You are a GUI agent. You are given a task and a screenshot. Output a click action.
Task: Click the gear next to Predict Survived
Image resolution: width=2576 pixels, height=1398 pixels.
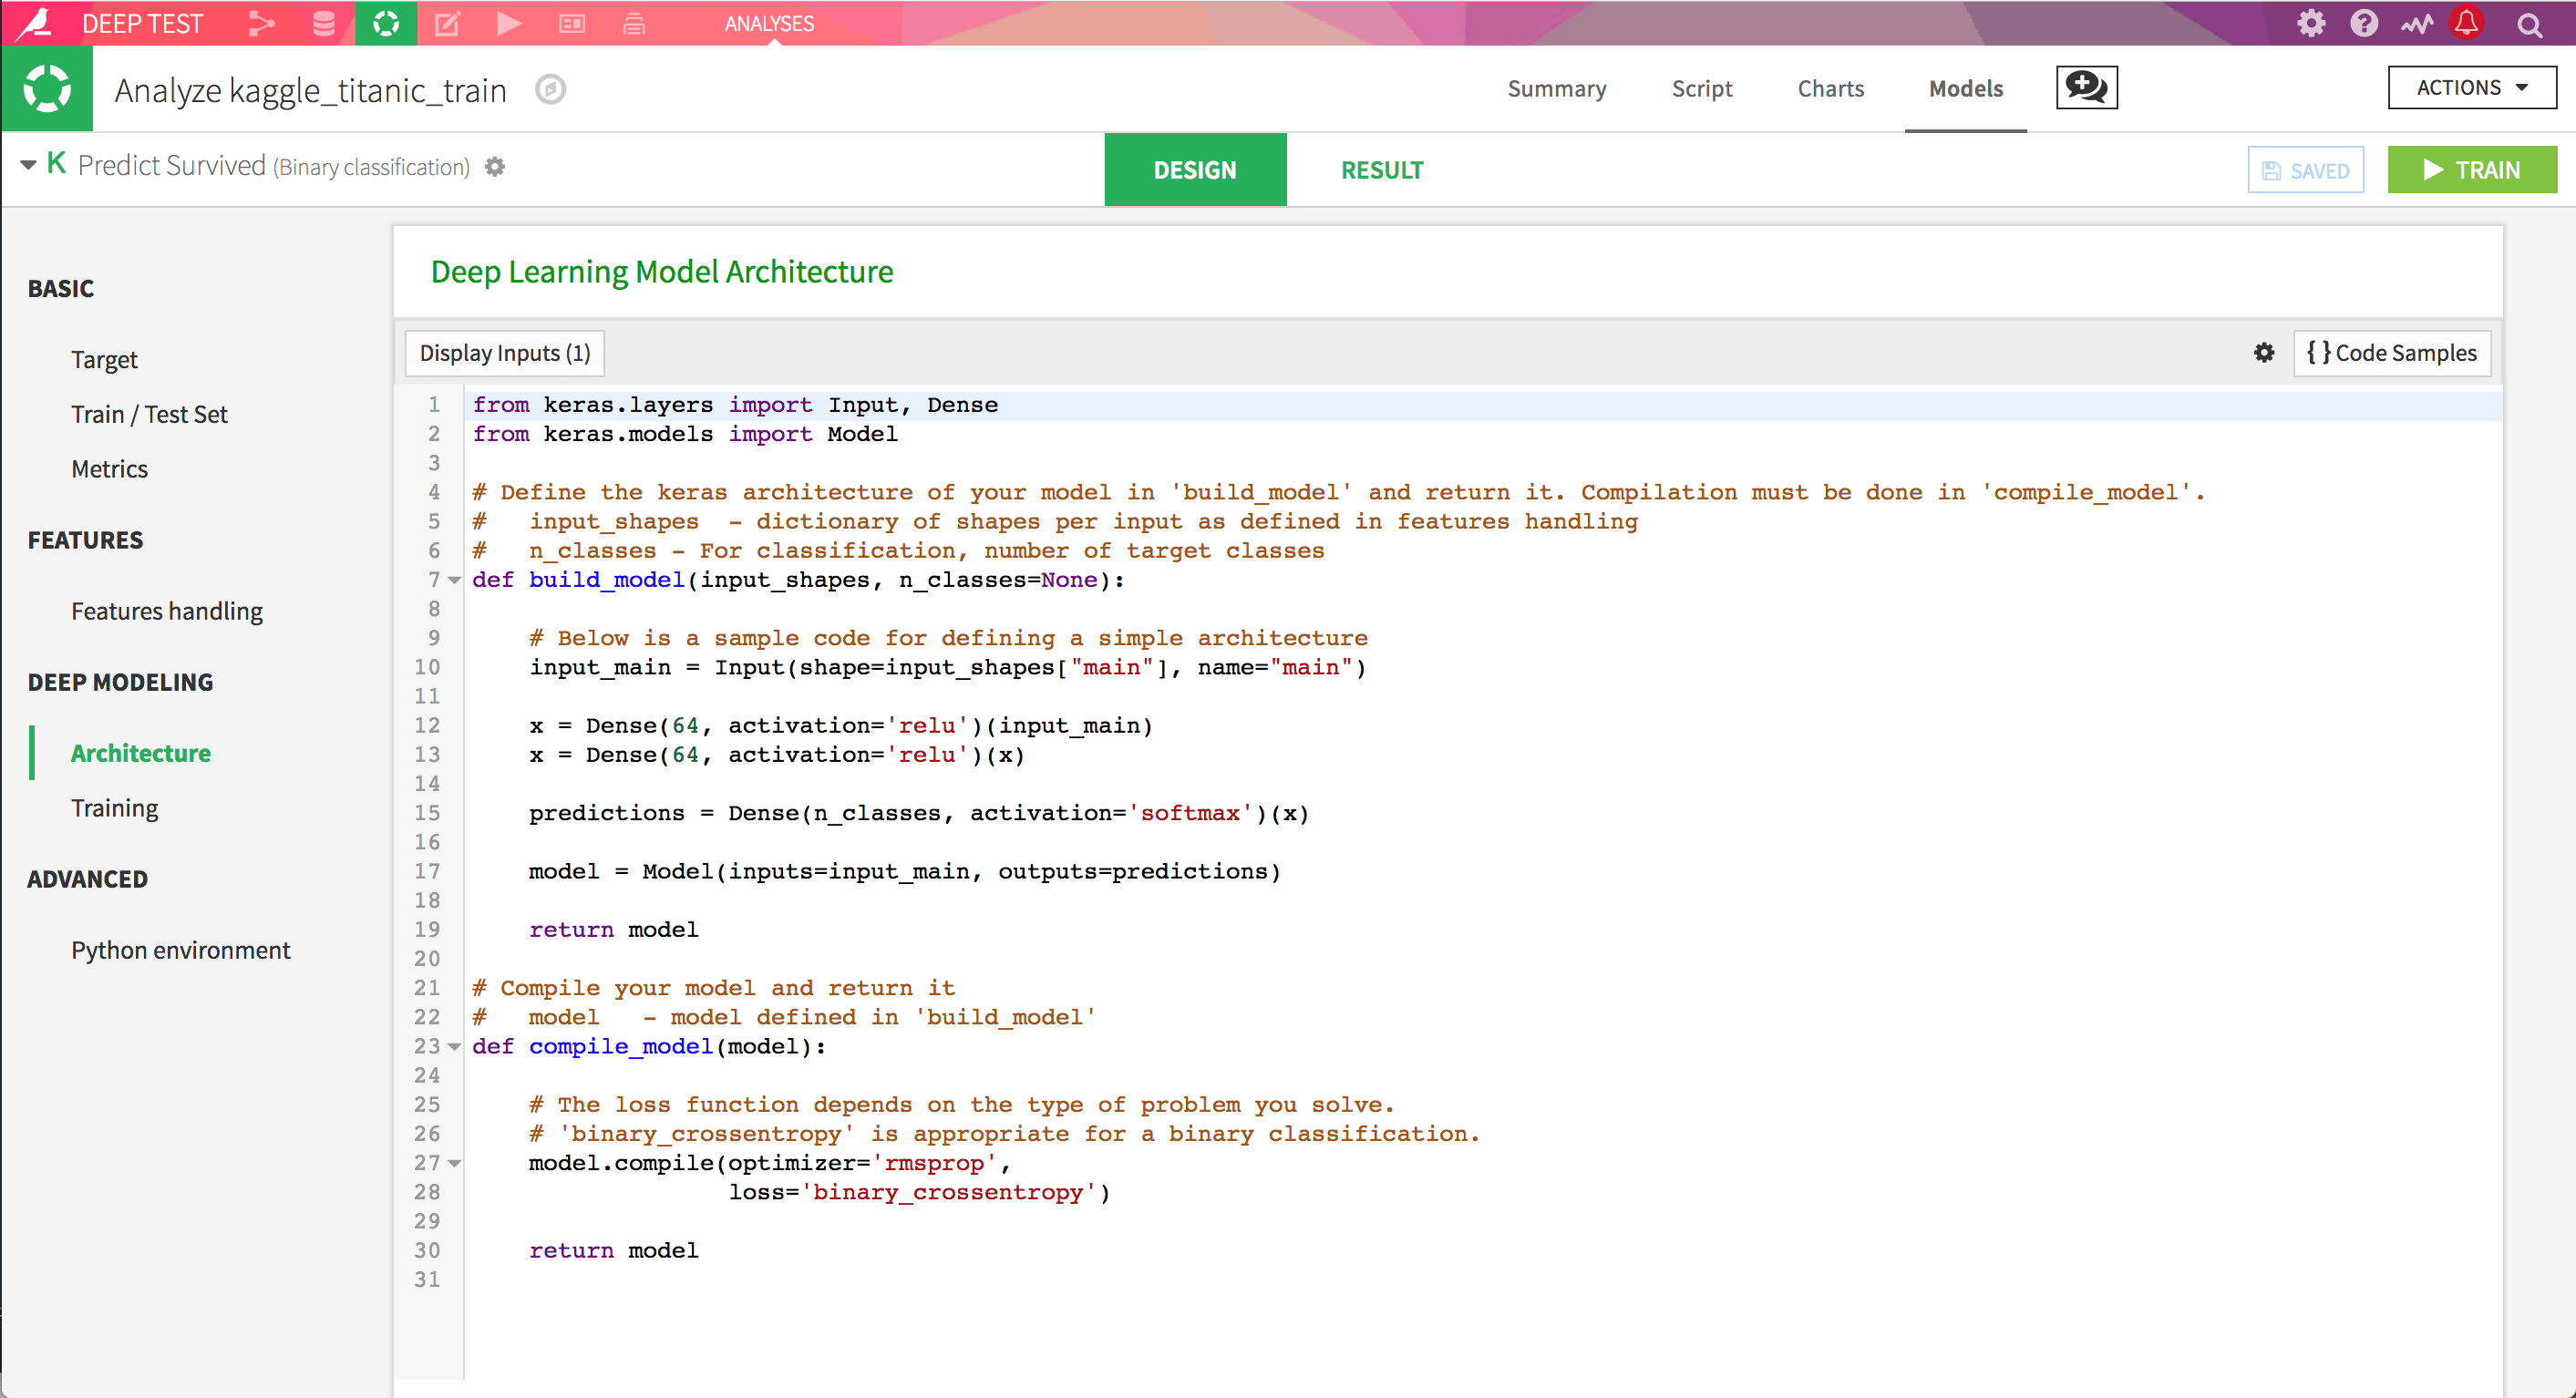[495, 167]
